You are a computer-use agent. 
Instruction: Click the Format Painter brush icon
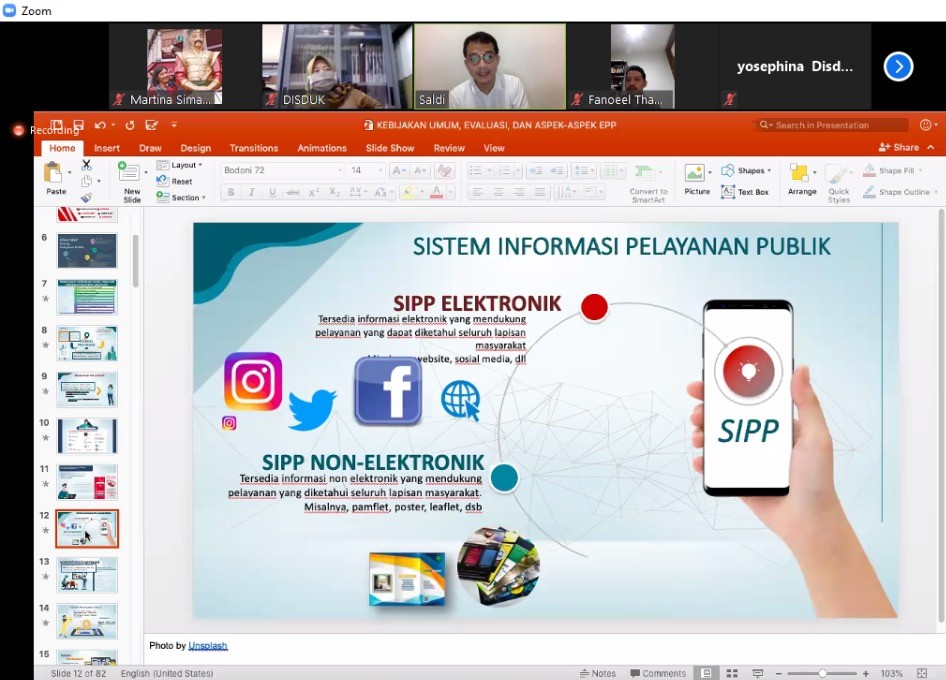87,197
